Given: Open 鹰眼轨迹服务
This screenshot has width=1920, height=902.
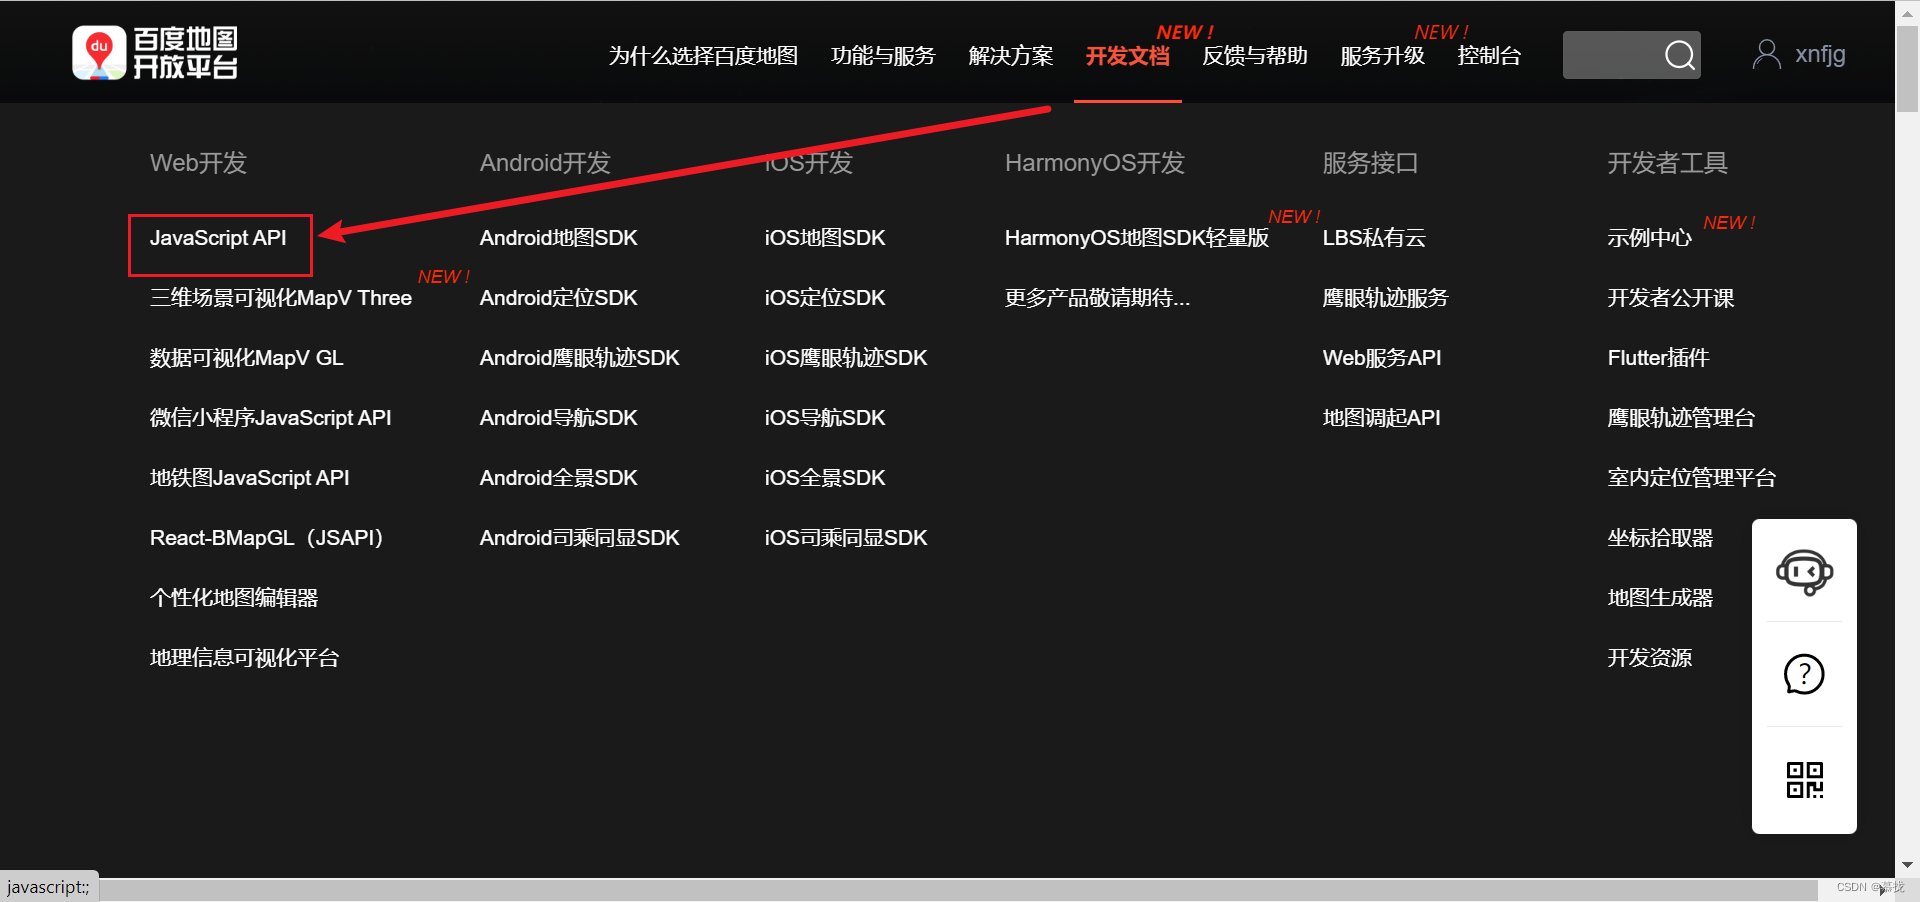Looking at the screenshot, I should pyautogui.click(x=1385, y=298).
